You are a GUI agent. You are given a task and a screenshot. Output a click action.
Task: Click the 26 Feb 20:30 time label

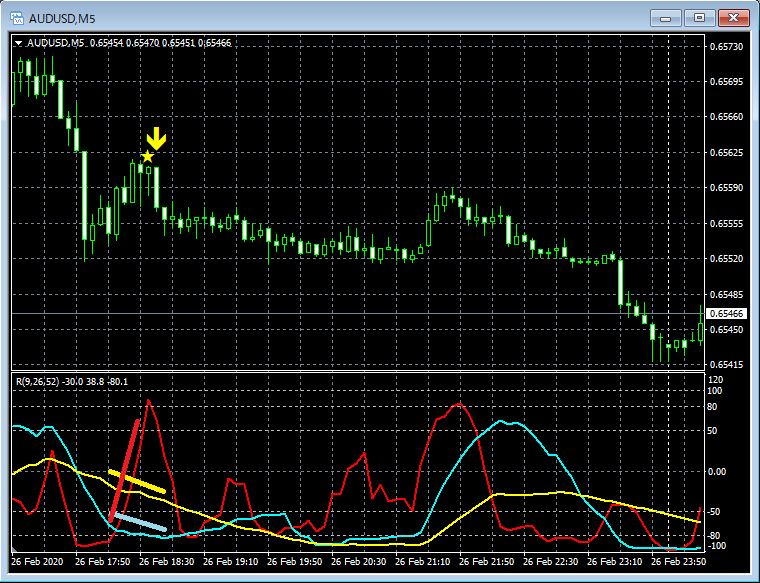[x=358, y=562]
